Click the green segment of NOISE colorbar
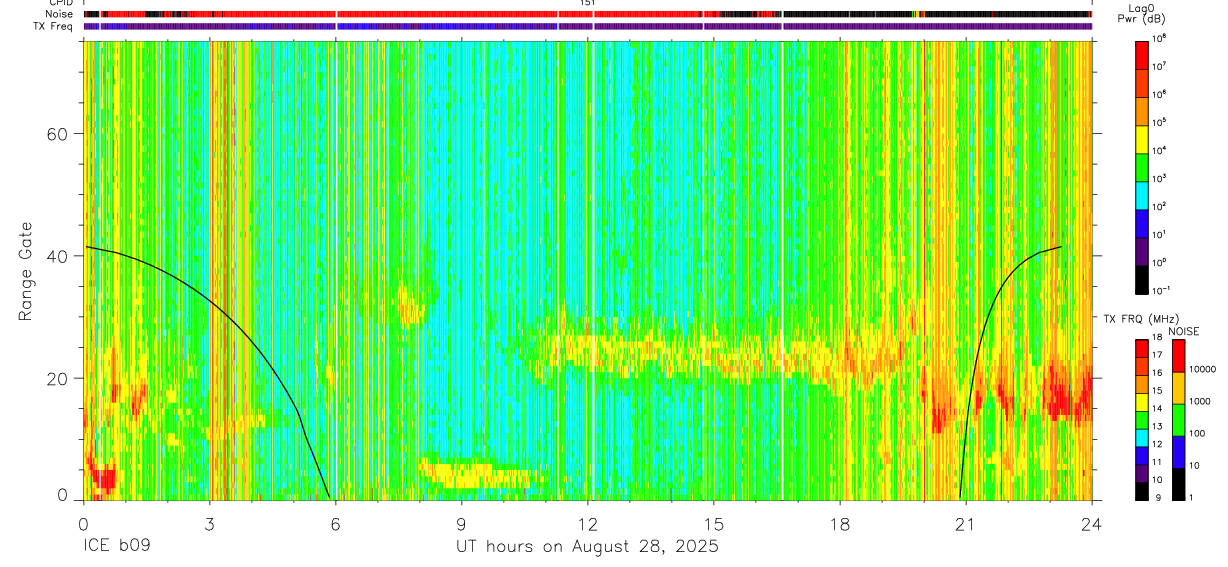 [1178, 420]
